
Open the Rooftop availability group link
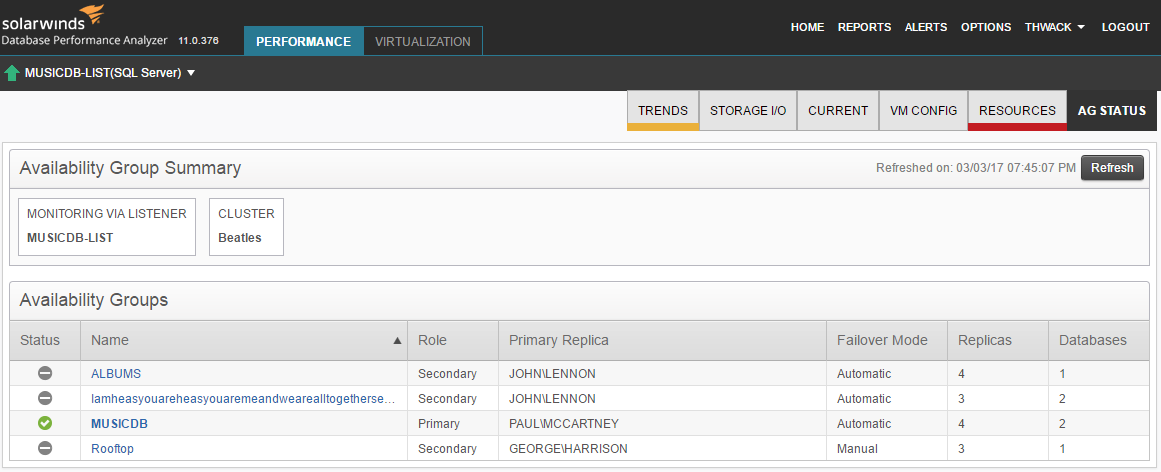point(112,449)
